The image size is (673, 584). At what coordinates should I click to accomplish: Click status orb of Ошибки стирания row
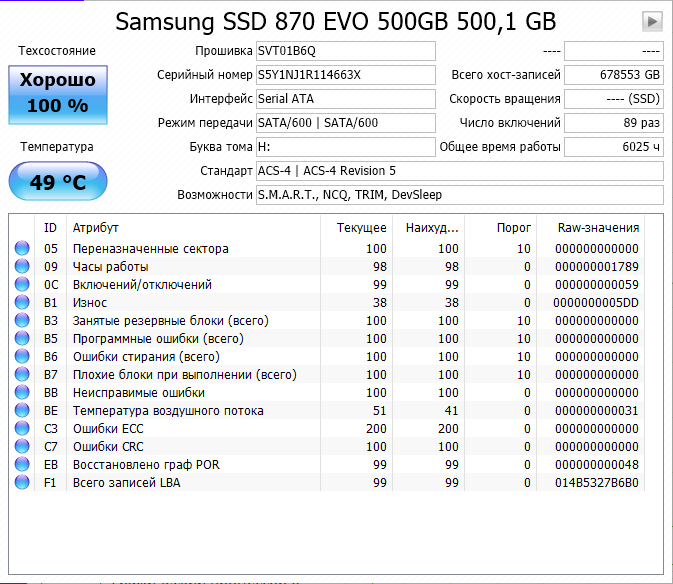[22, 356]
